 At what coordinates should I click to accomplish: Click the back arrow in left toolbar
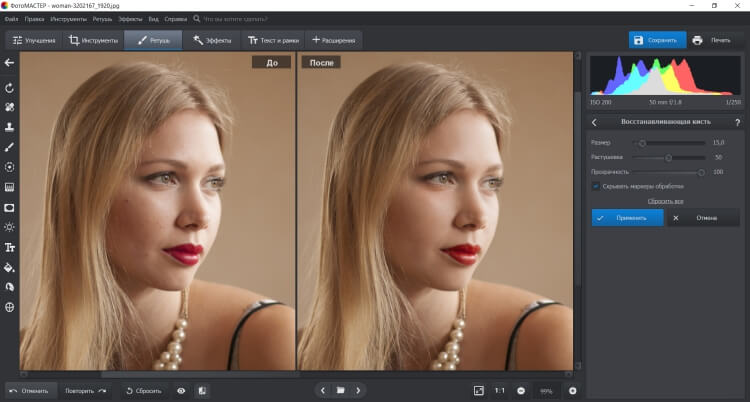(9, 63)
